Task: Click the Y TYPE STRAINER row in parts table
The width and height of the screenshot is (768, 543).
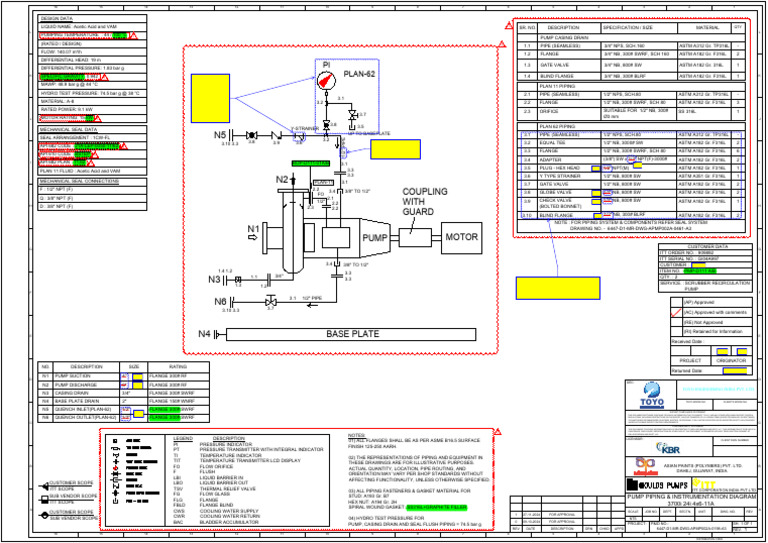Action: [632, 176]
